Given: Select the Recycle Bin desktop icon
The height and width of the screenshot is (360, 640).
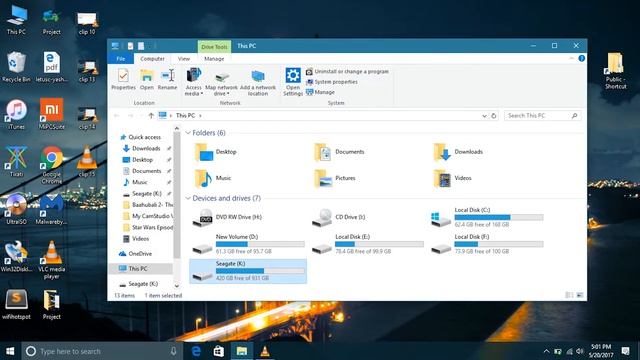Looking at the screenshot, I should 16,67.
